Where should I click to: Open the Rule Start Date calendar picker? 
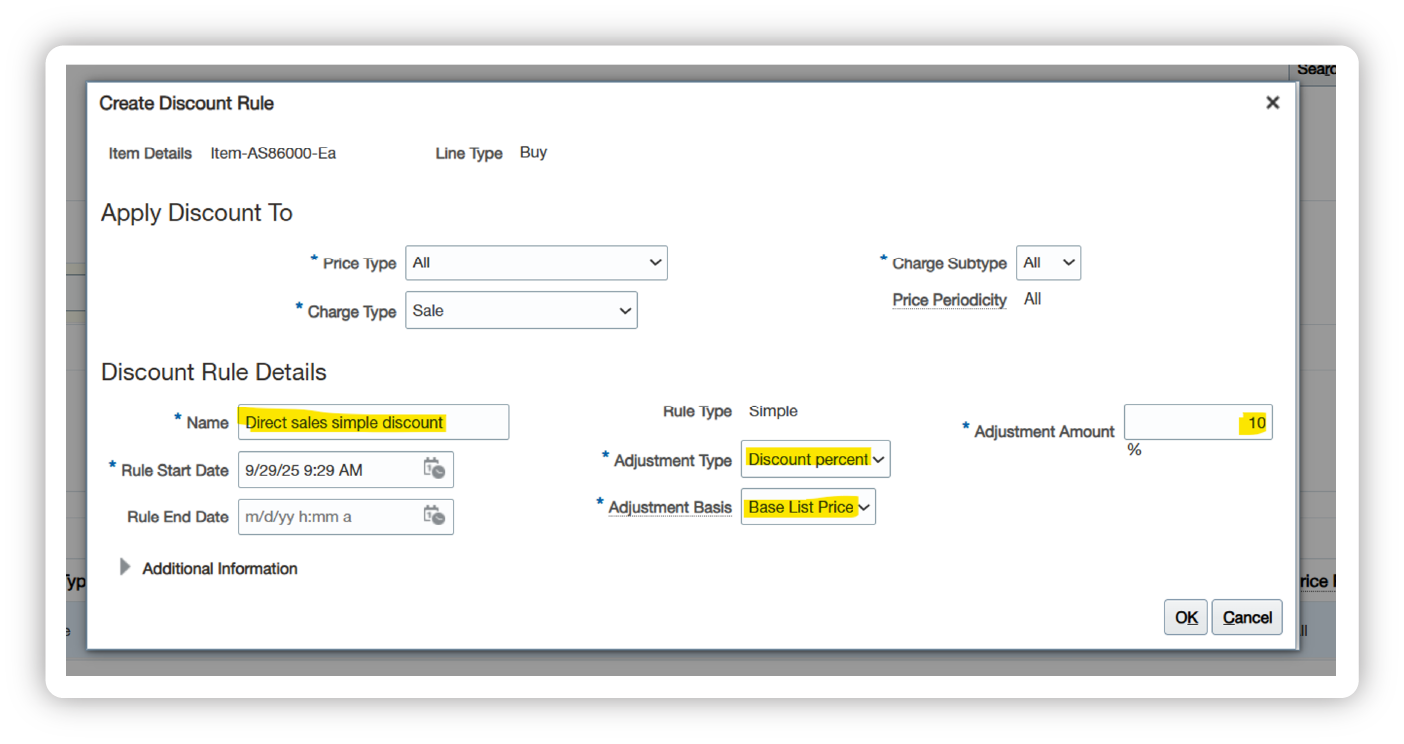(x=434, y=469)
